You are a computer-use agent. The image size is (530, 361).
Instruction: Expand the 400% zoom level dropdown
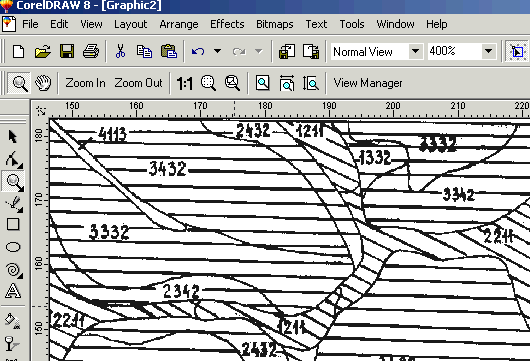[488, 51]
